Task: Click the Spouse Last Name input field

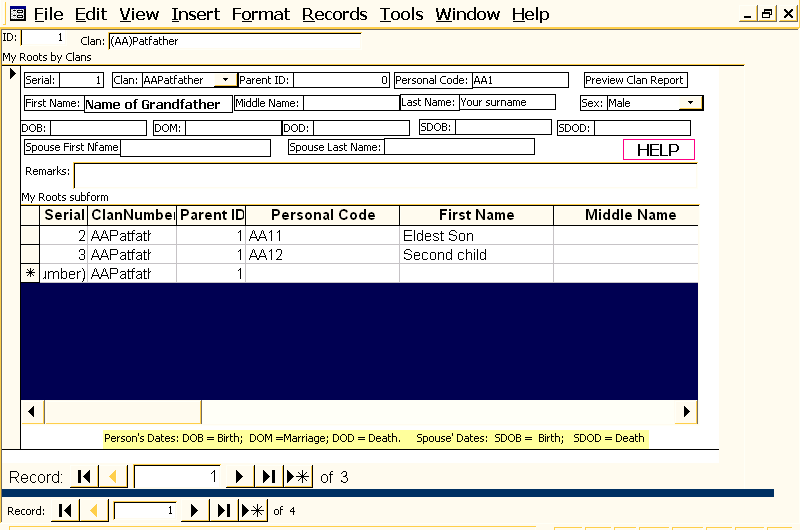Action: click(x=459, y=147)
